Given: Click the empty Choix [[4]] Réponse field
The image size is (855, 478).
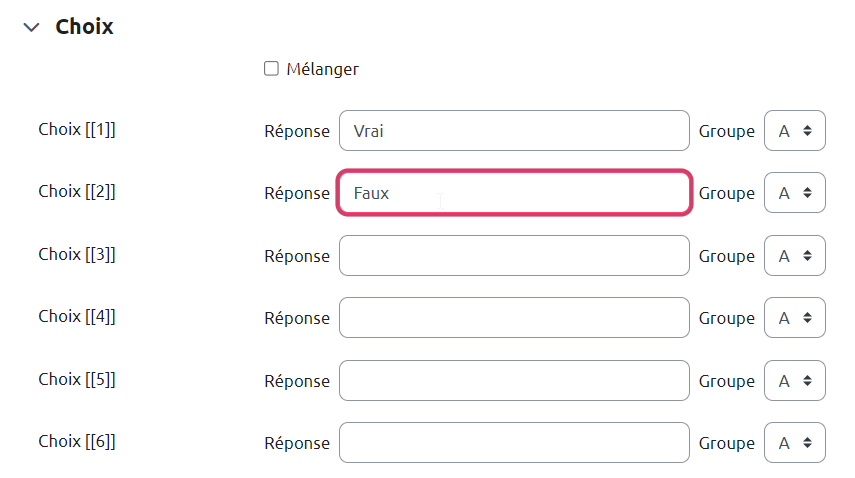Looking at the screenshot, I should pos(514,318).
